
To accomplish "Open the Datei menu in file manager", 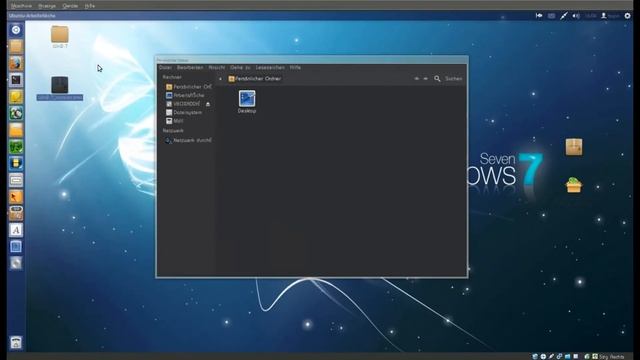I will pos(165,67).
